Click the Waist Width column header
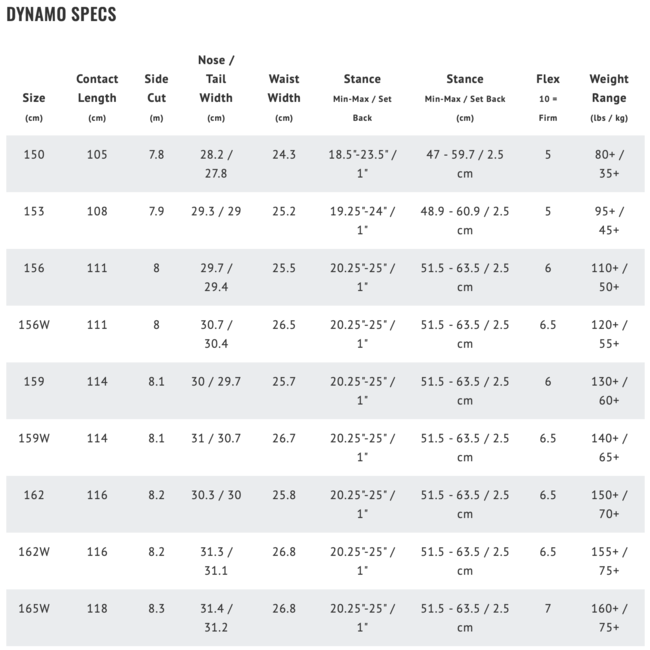Screen dimensions: 650x650 click(284, 88)
